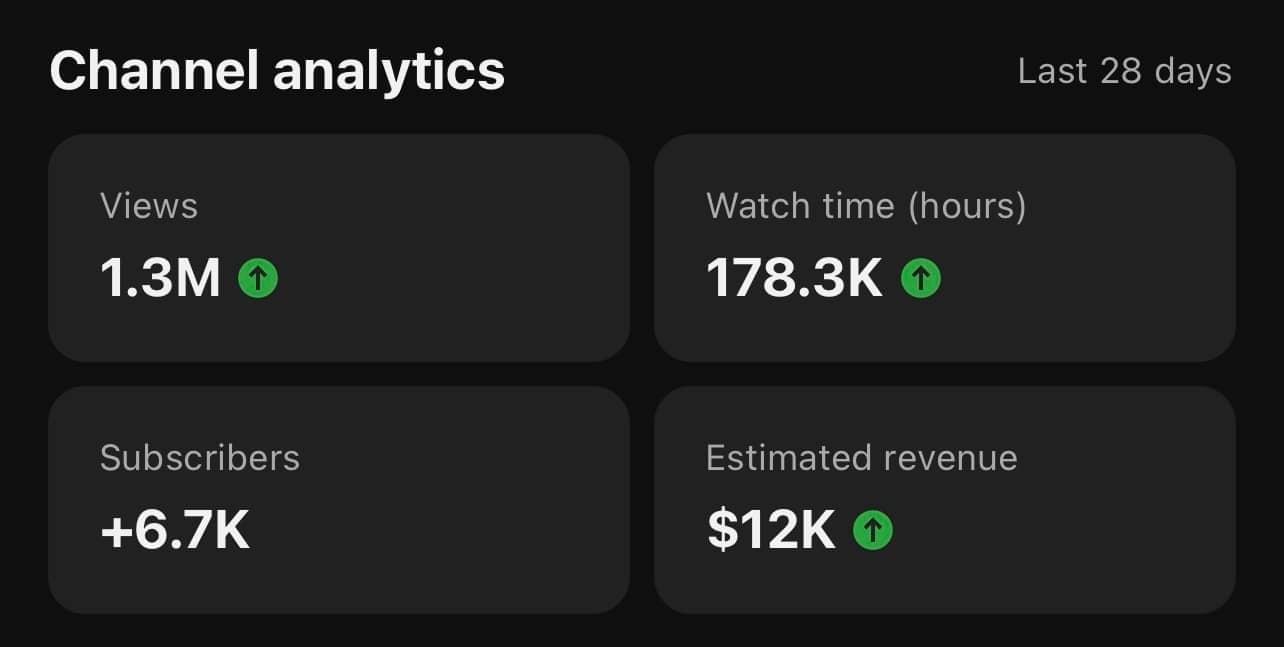Click the green up arrow beside Views
The width and height of the screenshot is (1284, 647).
click(x=258, y=279)
